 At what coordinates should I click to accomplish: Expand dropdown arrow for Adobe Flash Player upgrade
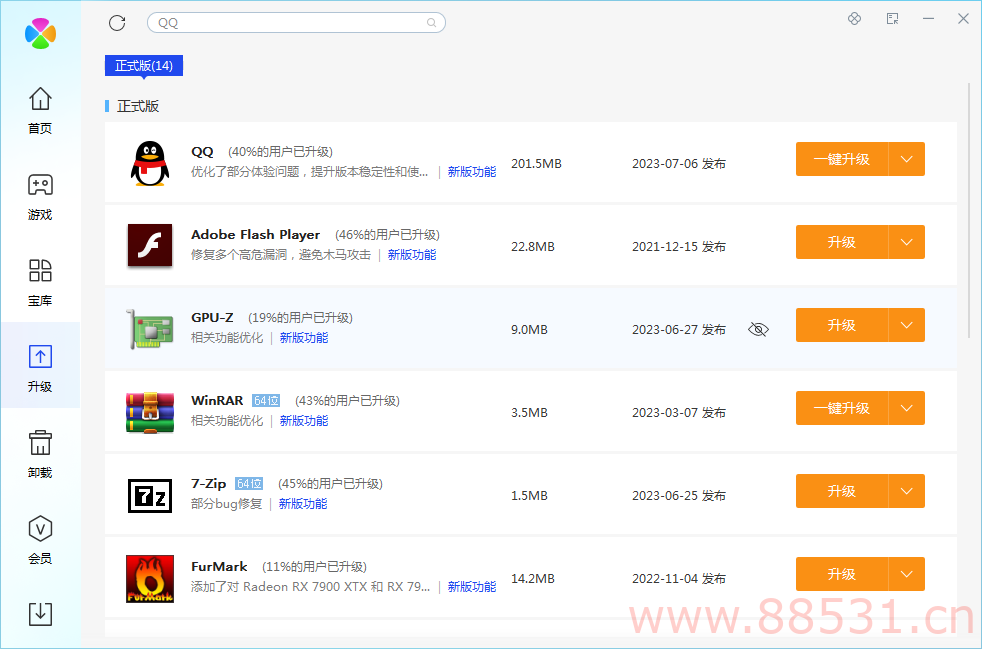(906, 242)
